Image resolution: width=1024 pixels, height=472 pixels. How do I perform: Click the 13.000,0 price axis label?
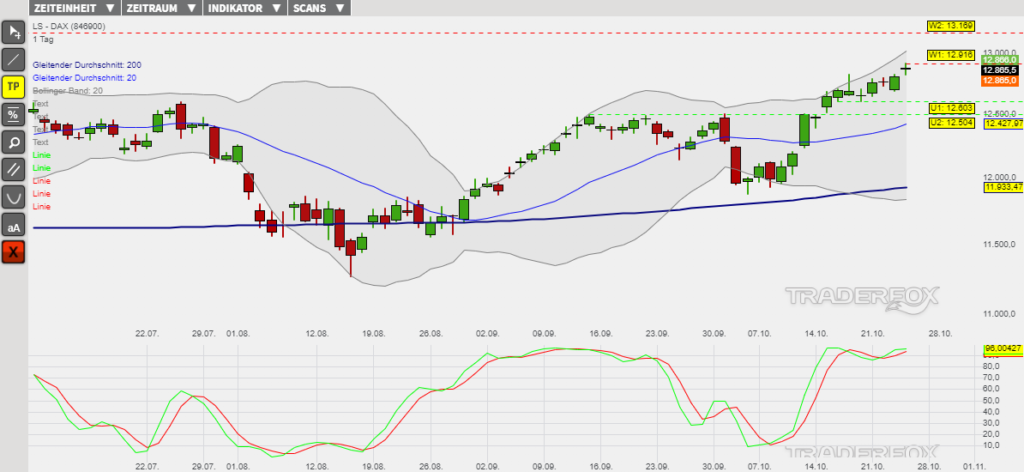999,52
